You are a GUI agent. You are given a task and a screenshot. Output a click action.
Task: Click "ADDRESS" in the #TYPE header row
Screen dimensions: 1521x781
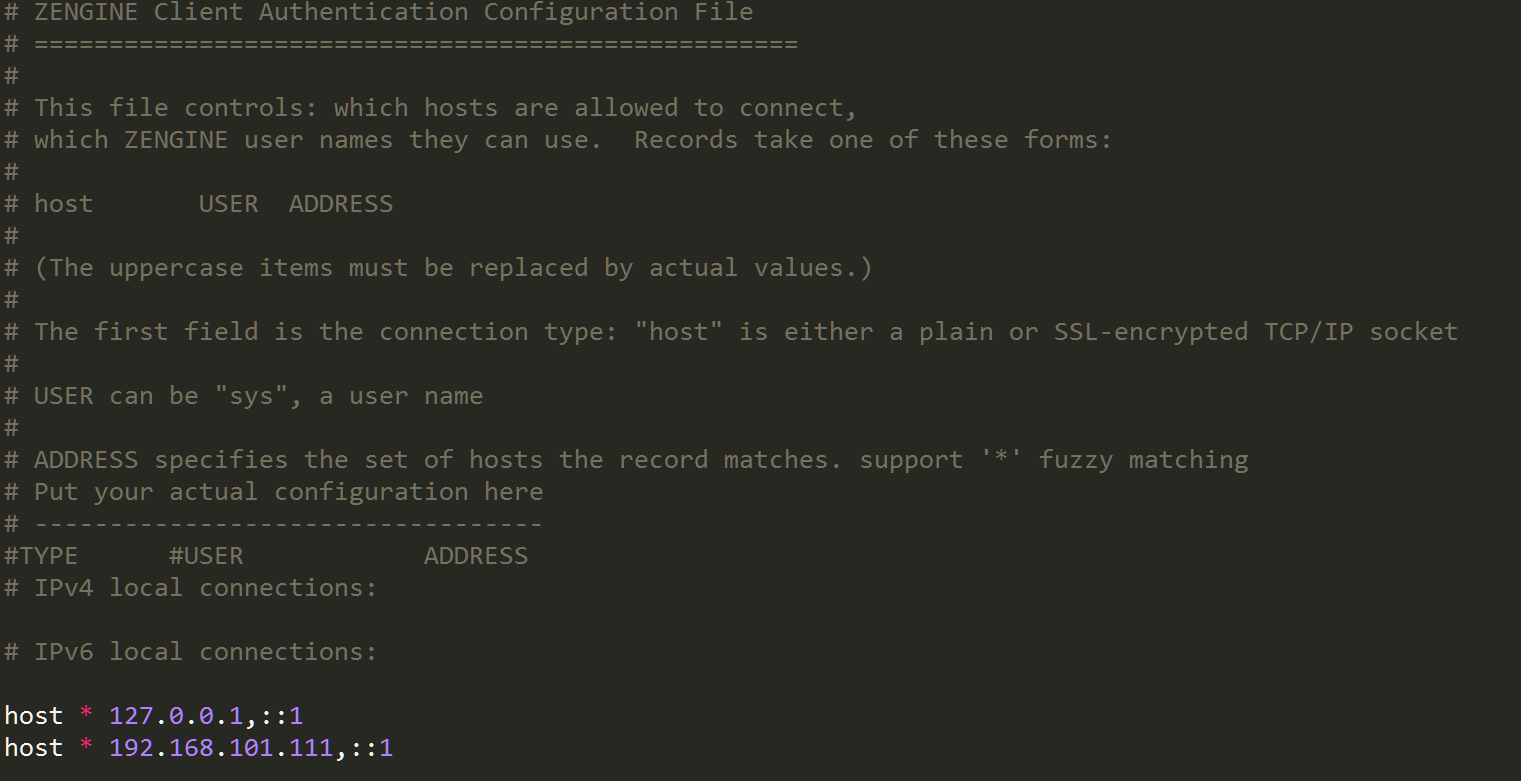[475, 556]
